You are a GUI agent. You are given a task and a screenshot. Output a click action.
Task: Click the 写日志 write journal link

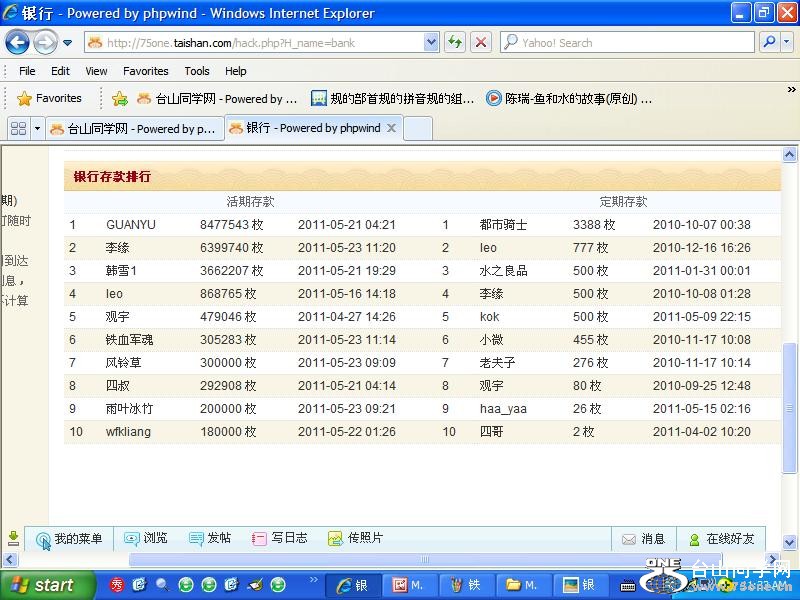click(x=280, y=538)
